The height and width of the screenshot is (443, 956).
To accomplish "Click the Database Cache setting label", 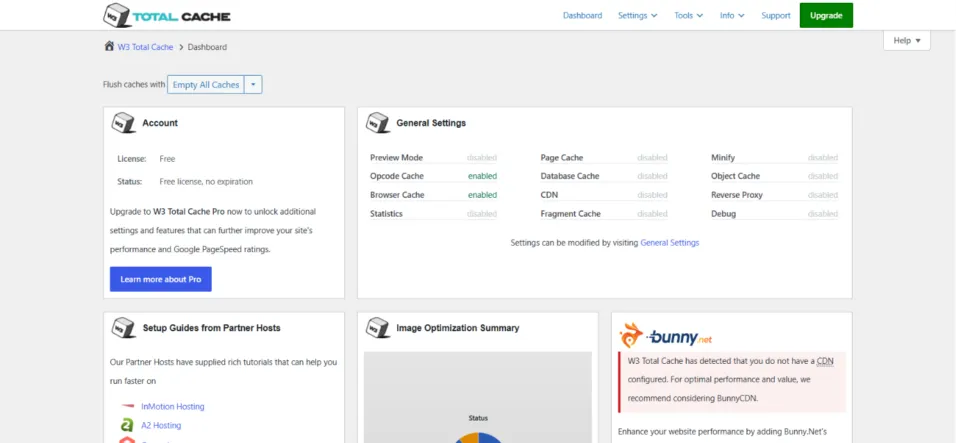I will 569,176.
